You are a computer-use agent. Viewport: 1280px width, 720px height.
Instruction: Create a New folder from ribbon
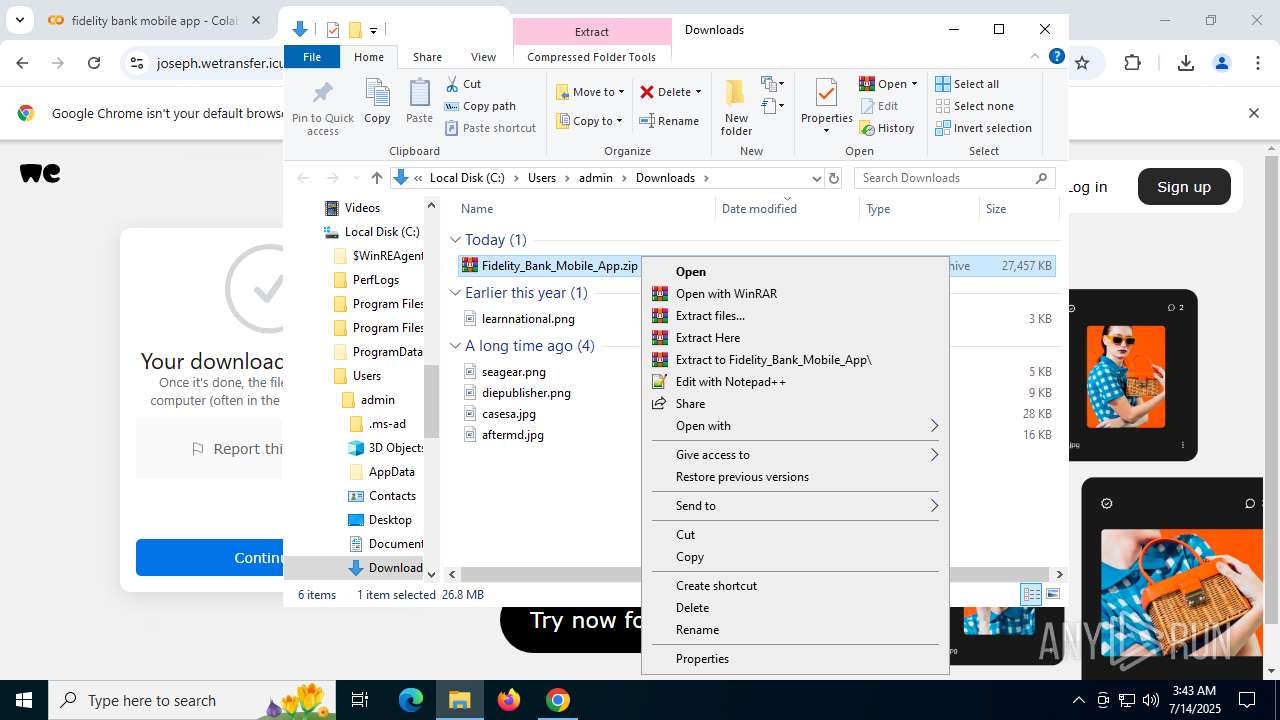[x=736, y=108]
